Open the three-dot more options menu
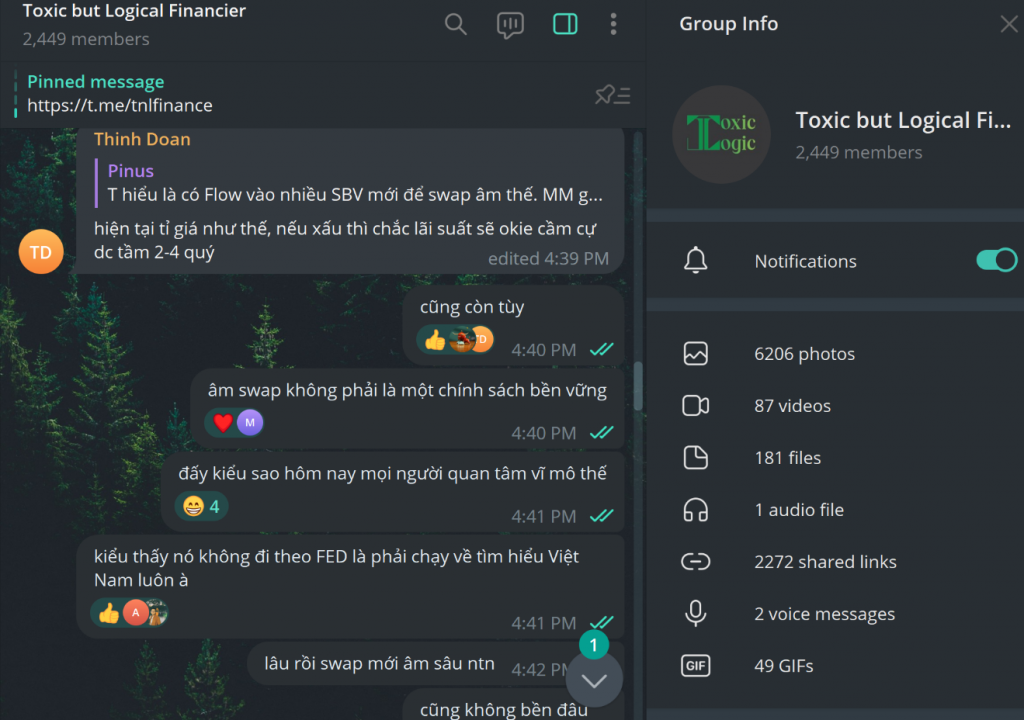Viewport: 1024px width, 720px height. (x=613, y=25)
